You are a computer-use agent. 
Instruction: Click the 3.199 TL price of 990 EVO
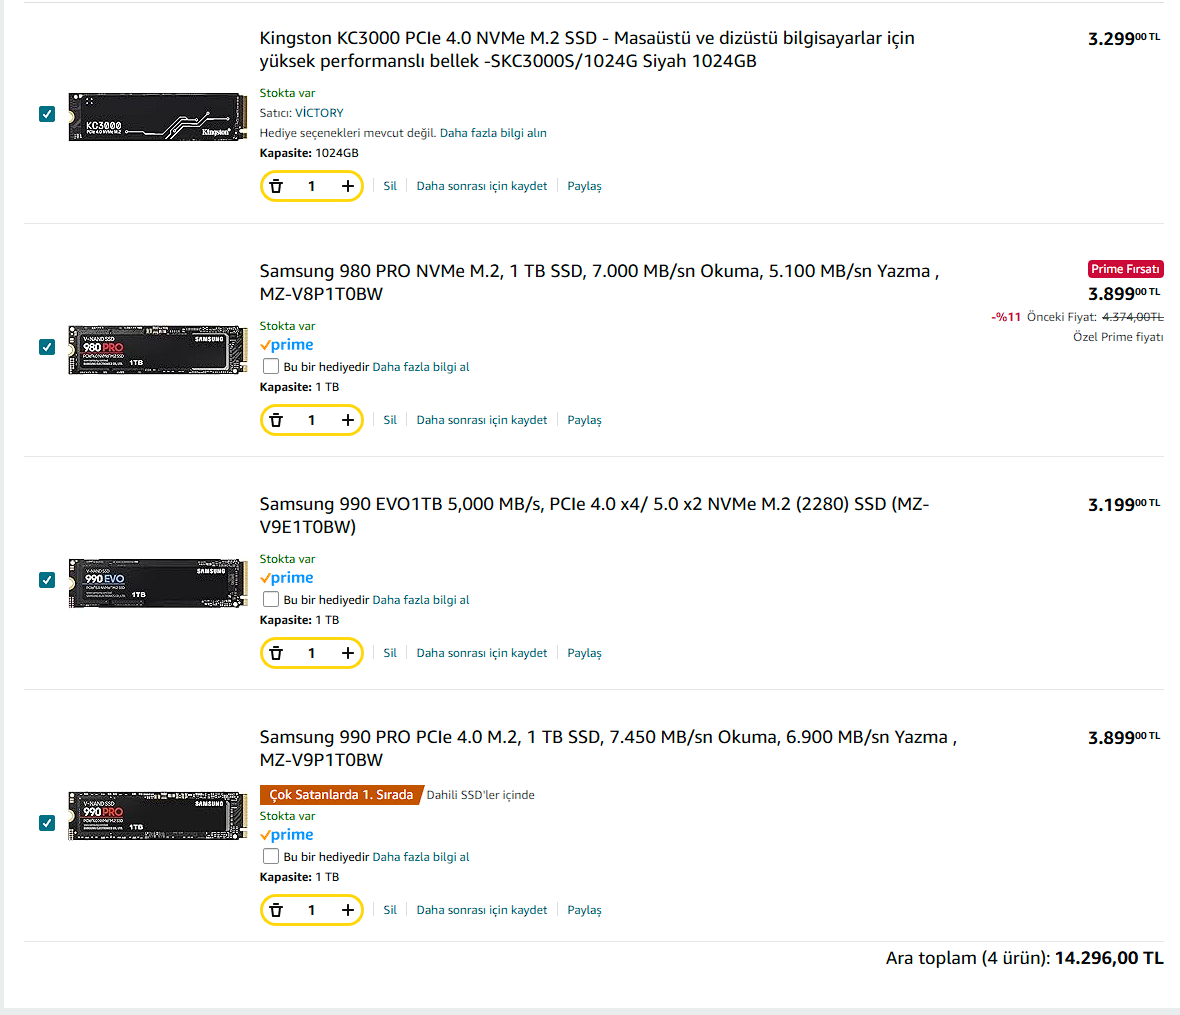point(1124,504)
